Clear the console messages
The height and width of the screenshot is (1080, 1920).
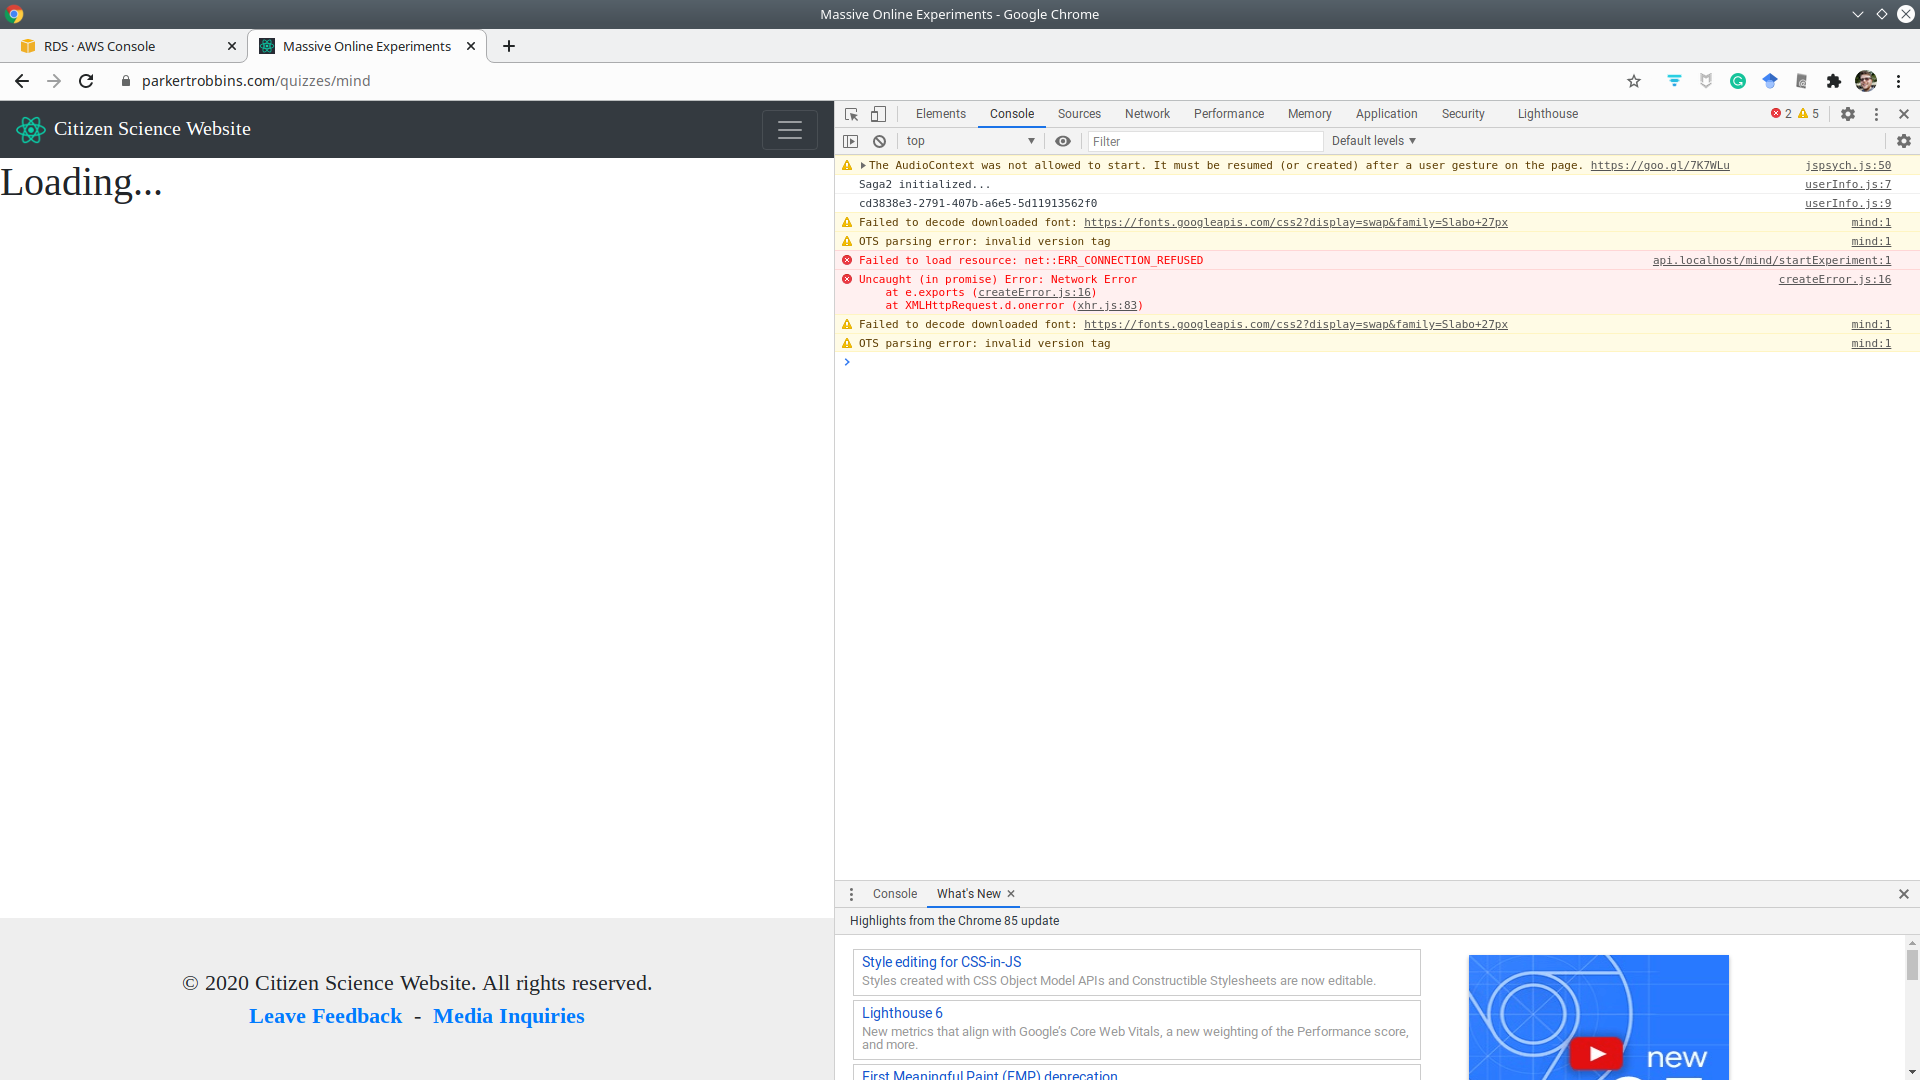point(879,141)
